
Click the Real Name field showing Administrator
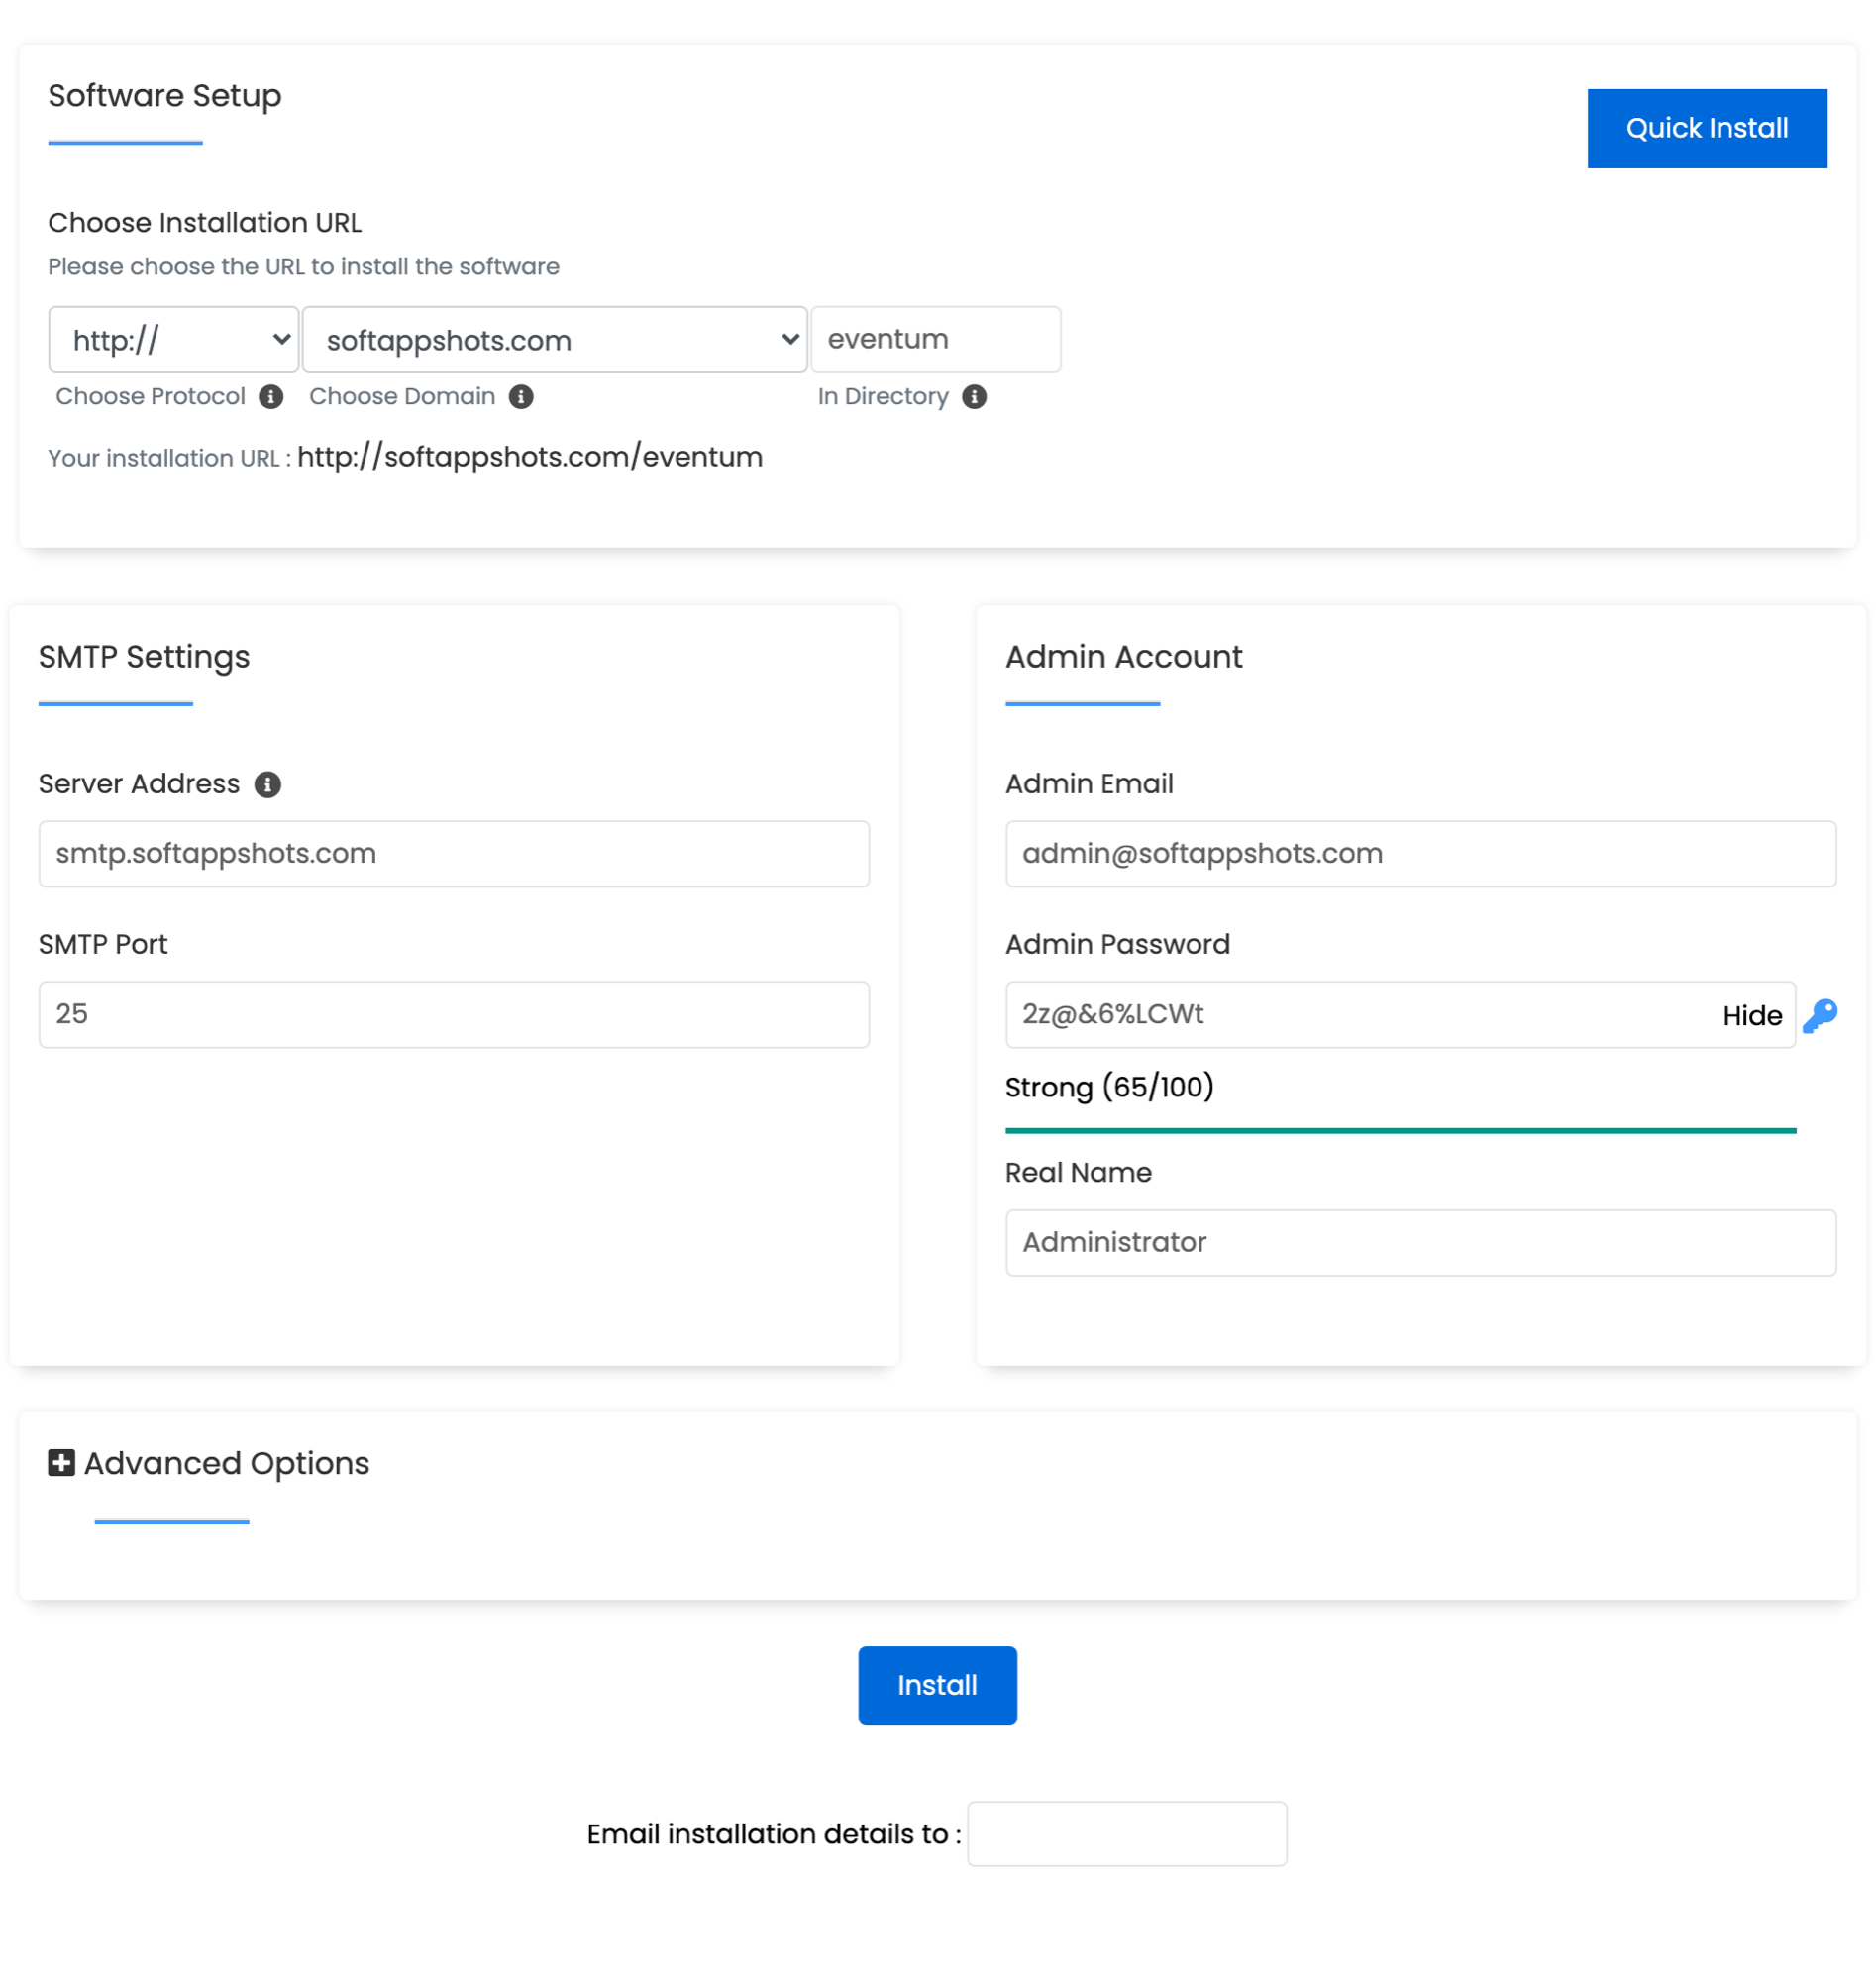1420,1242
